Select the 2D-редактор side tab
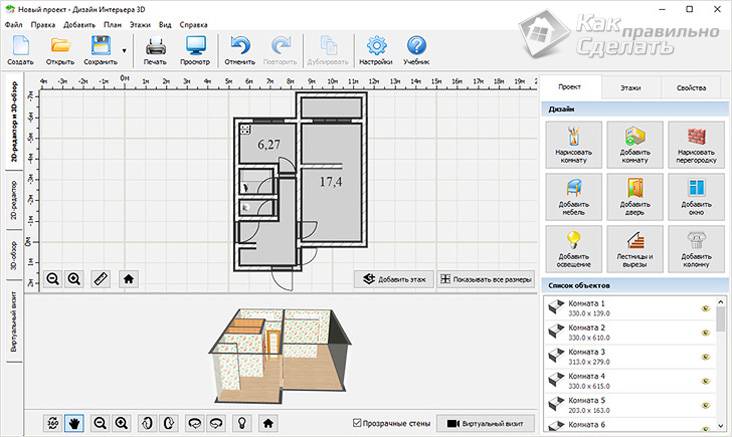Viewport: 732px width, 437px height. click(14, 200)
